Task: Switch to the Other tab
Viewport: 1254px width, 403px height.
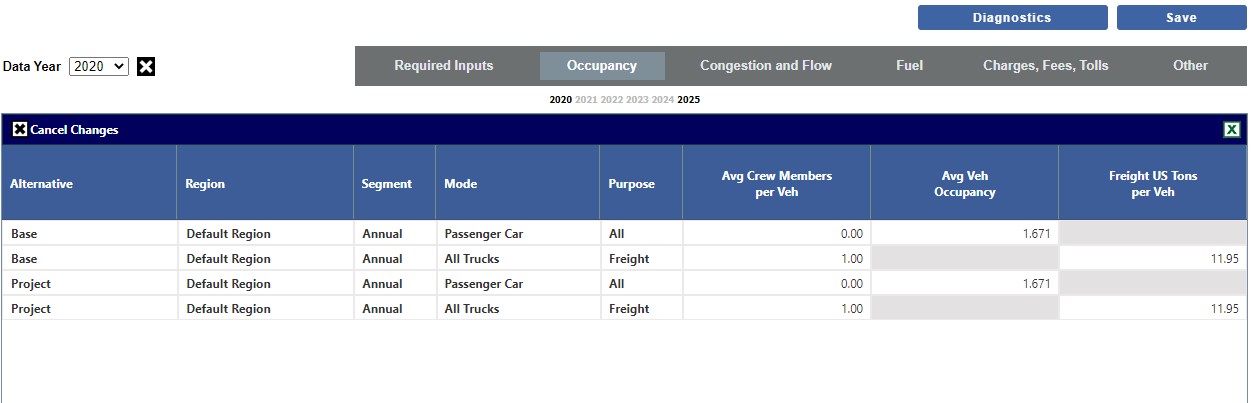Action: click(x=1190, y=66)
